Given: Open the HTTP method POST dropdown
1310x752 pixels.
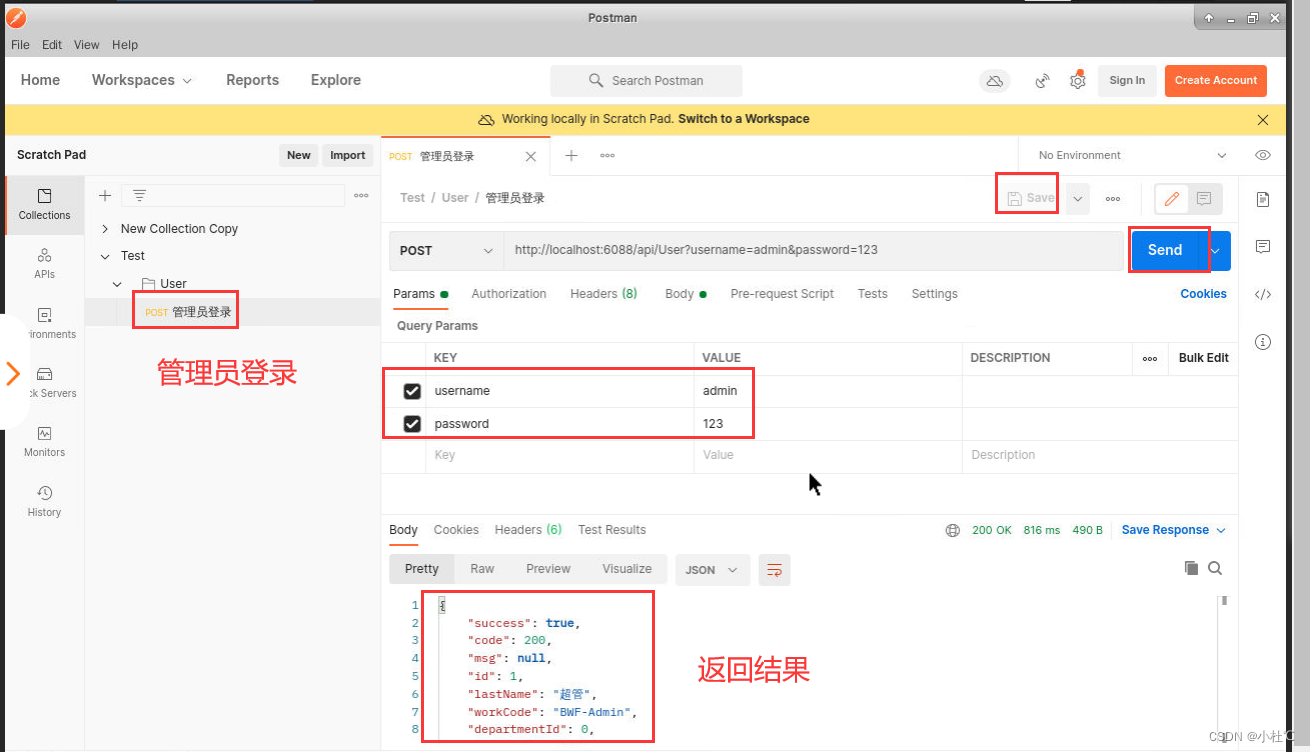Looking at the screenshot, I should (x=446, y=251).
